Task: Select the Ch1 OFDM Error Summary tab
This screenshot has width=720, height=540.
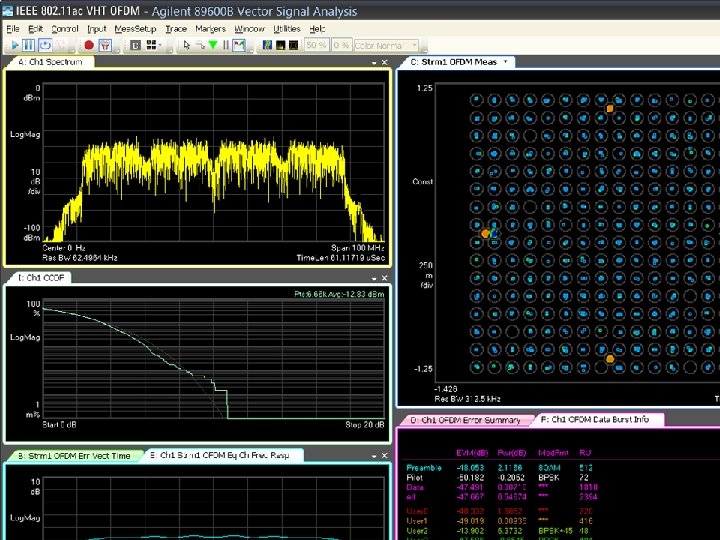Action: click(464, 420)
